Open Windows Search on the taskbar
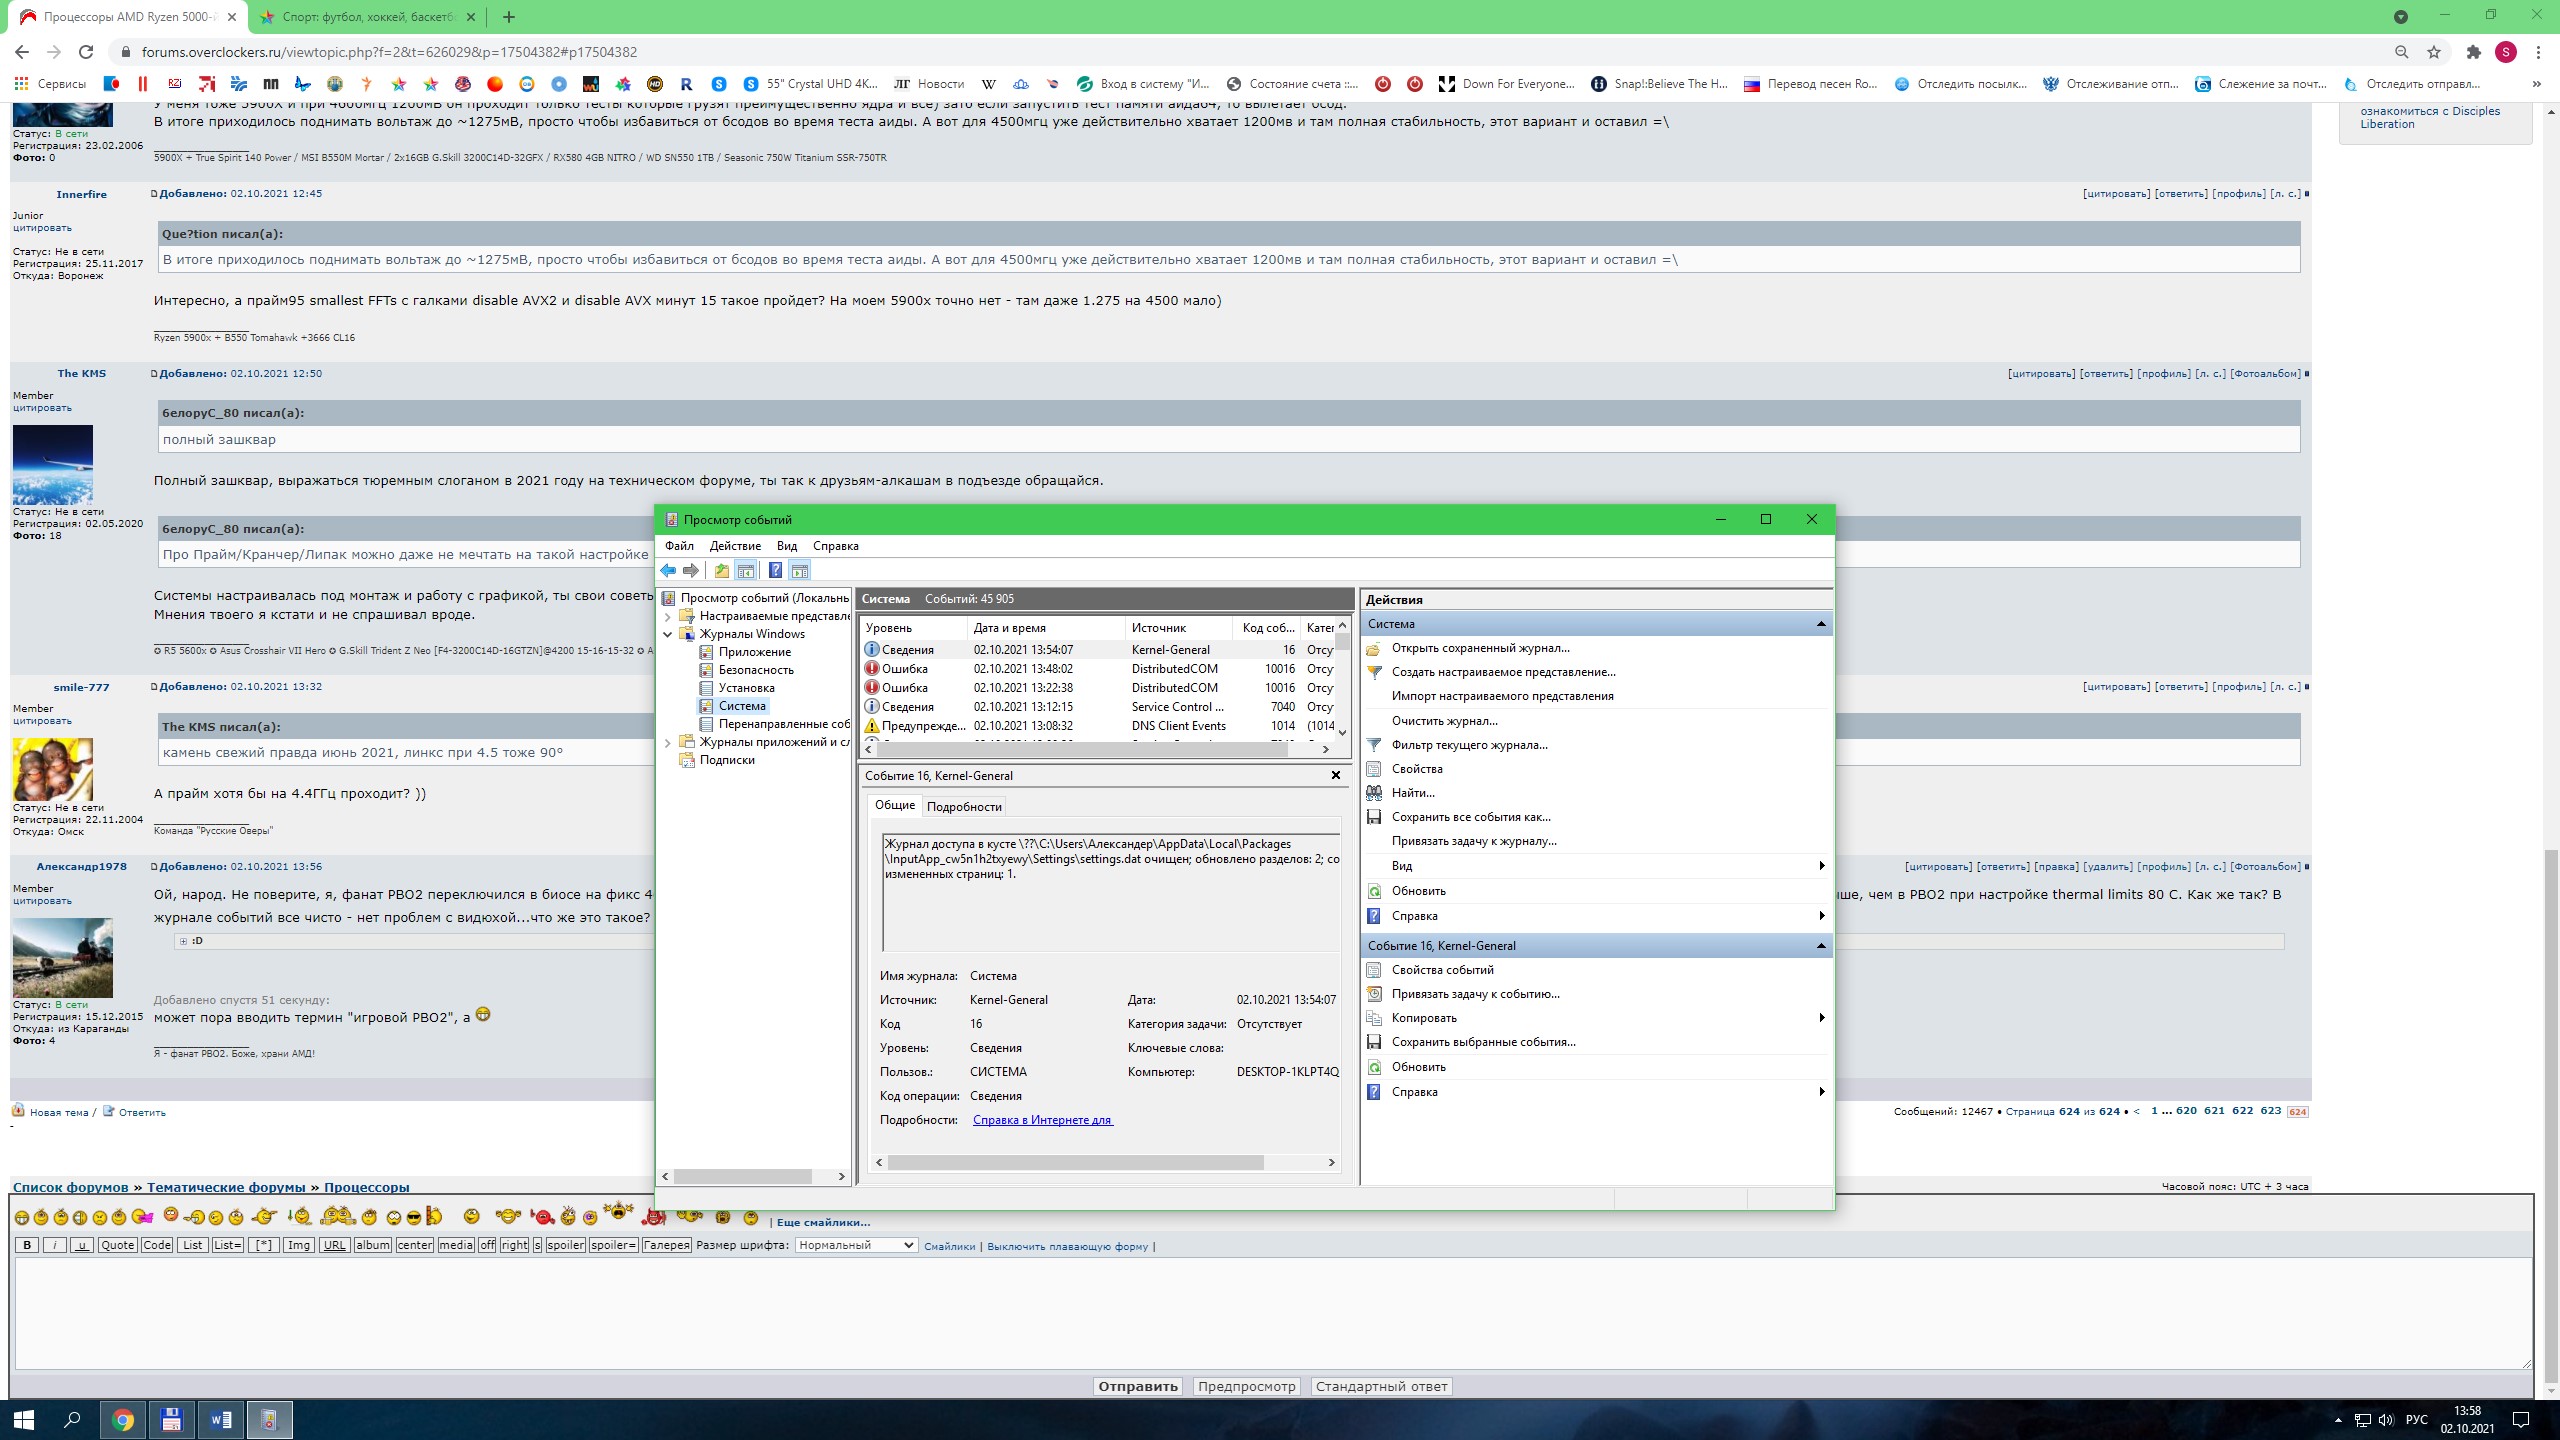2560x1440 pixels. 72,1419
